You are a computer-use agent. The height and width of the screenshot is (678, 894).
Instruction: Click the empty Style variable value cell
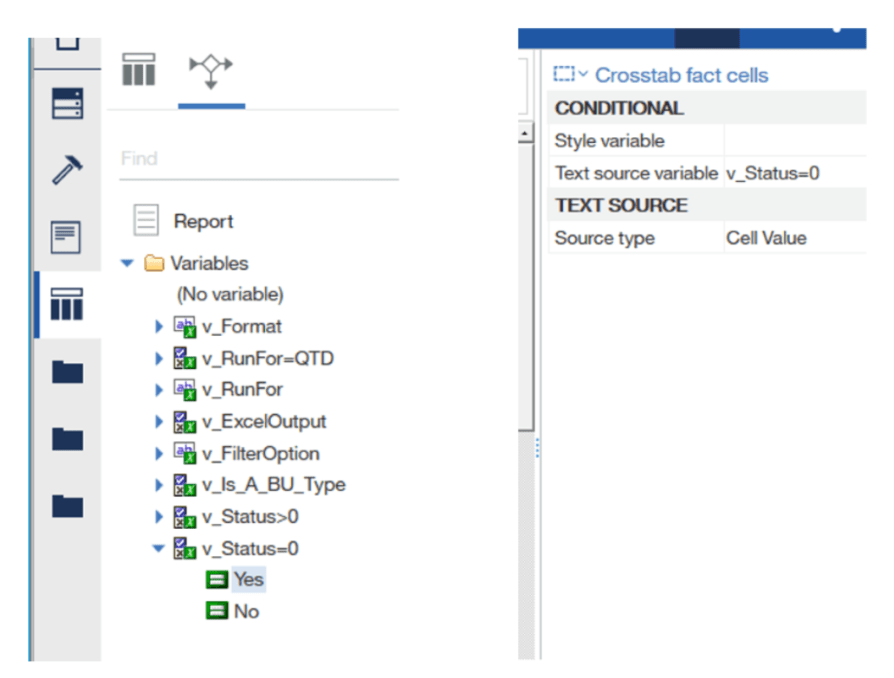[795, 141]
